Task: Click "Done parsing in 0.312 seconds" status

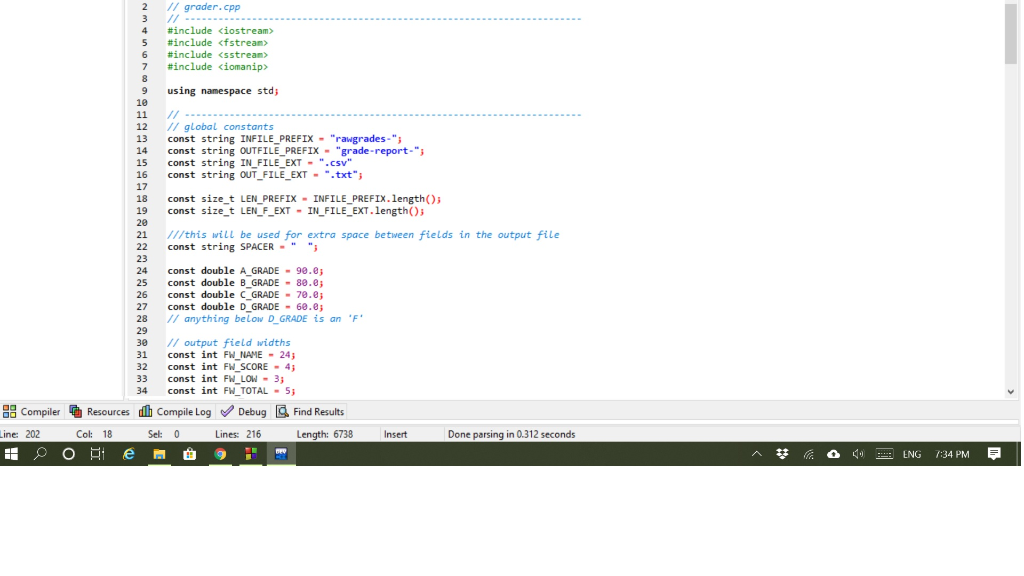Action: coord(511,434)
